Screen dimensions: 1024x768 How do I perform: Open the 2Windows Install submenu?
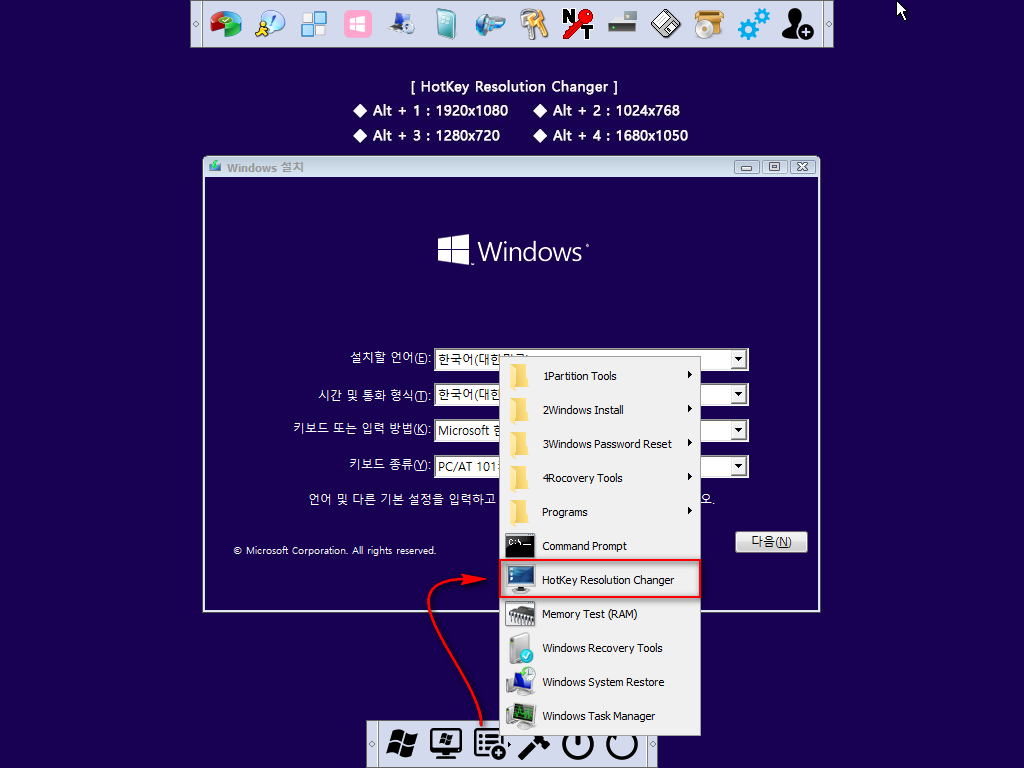click(x=600, y=410)
